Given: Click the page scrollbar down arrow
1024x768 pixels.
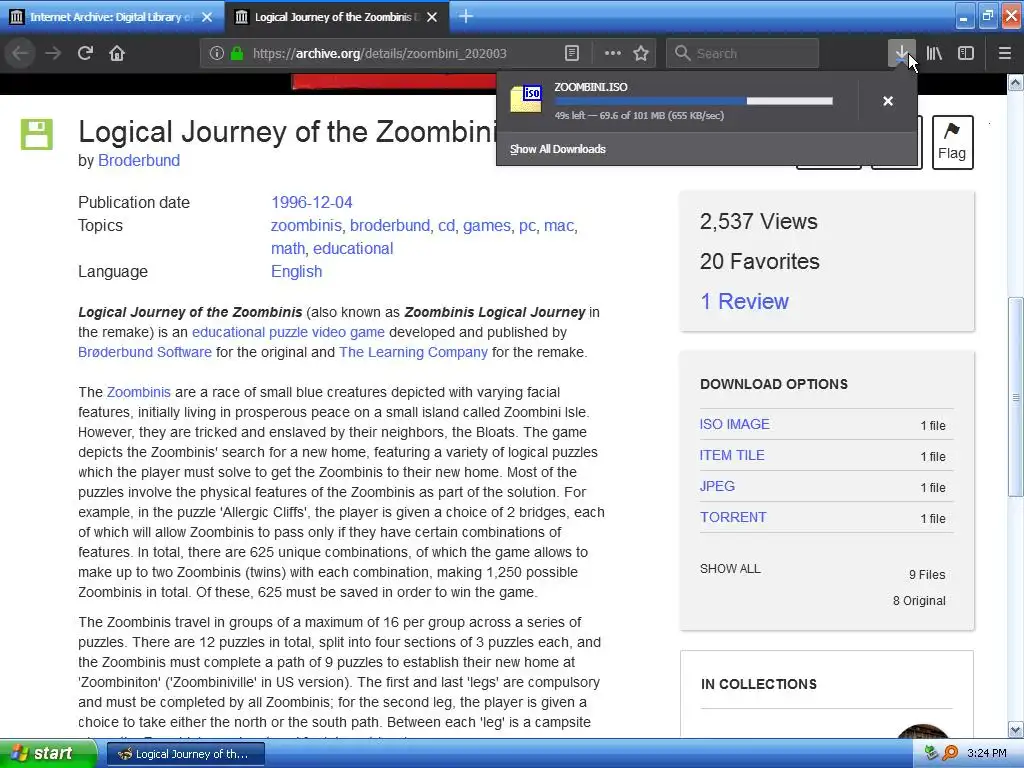Looking at the screenshot, I should click(1016, 729).
